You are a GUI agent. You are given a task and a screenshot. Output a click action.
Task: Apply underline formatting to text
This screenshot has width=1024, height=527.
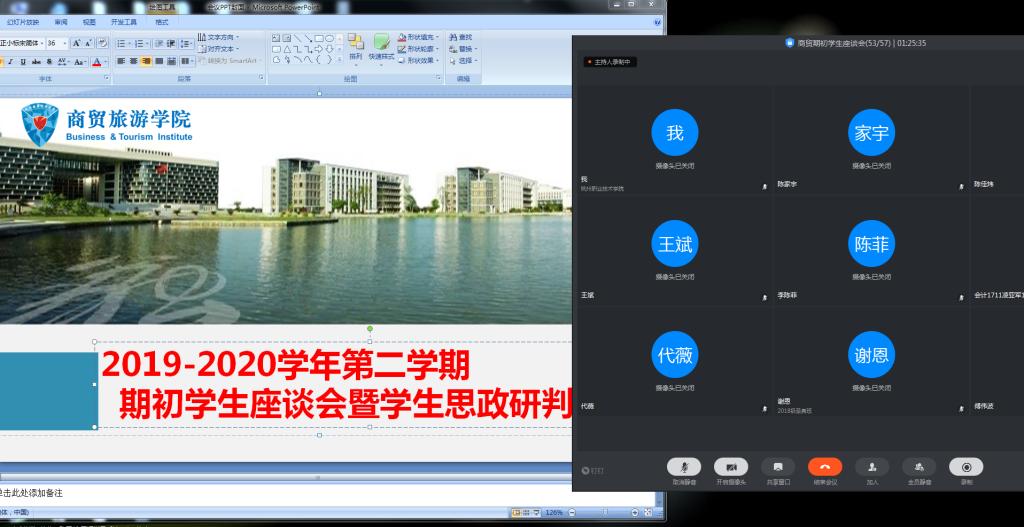(23, 61)
